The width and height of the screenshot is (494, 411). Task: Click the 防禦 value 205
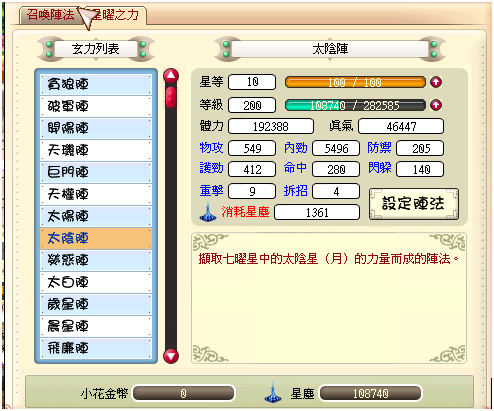pyautogui.click(x=420, y=148)
